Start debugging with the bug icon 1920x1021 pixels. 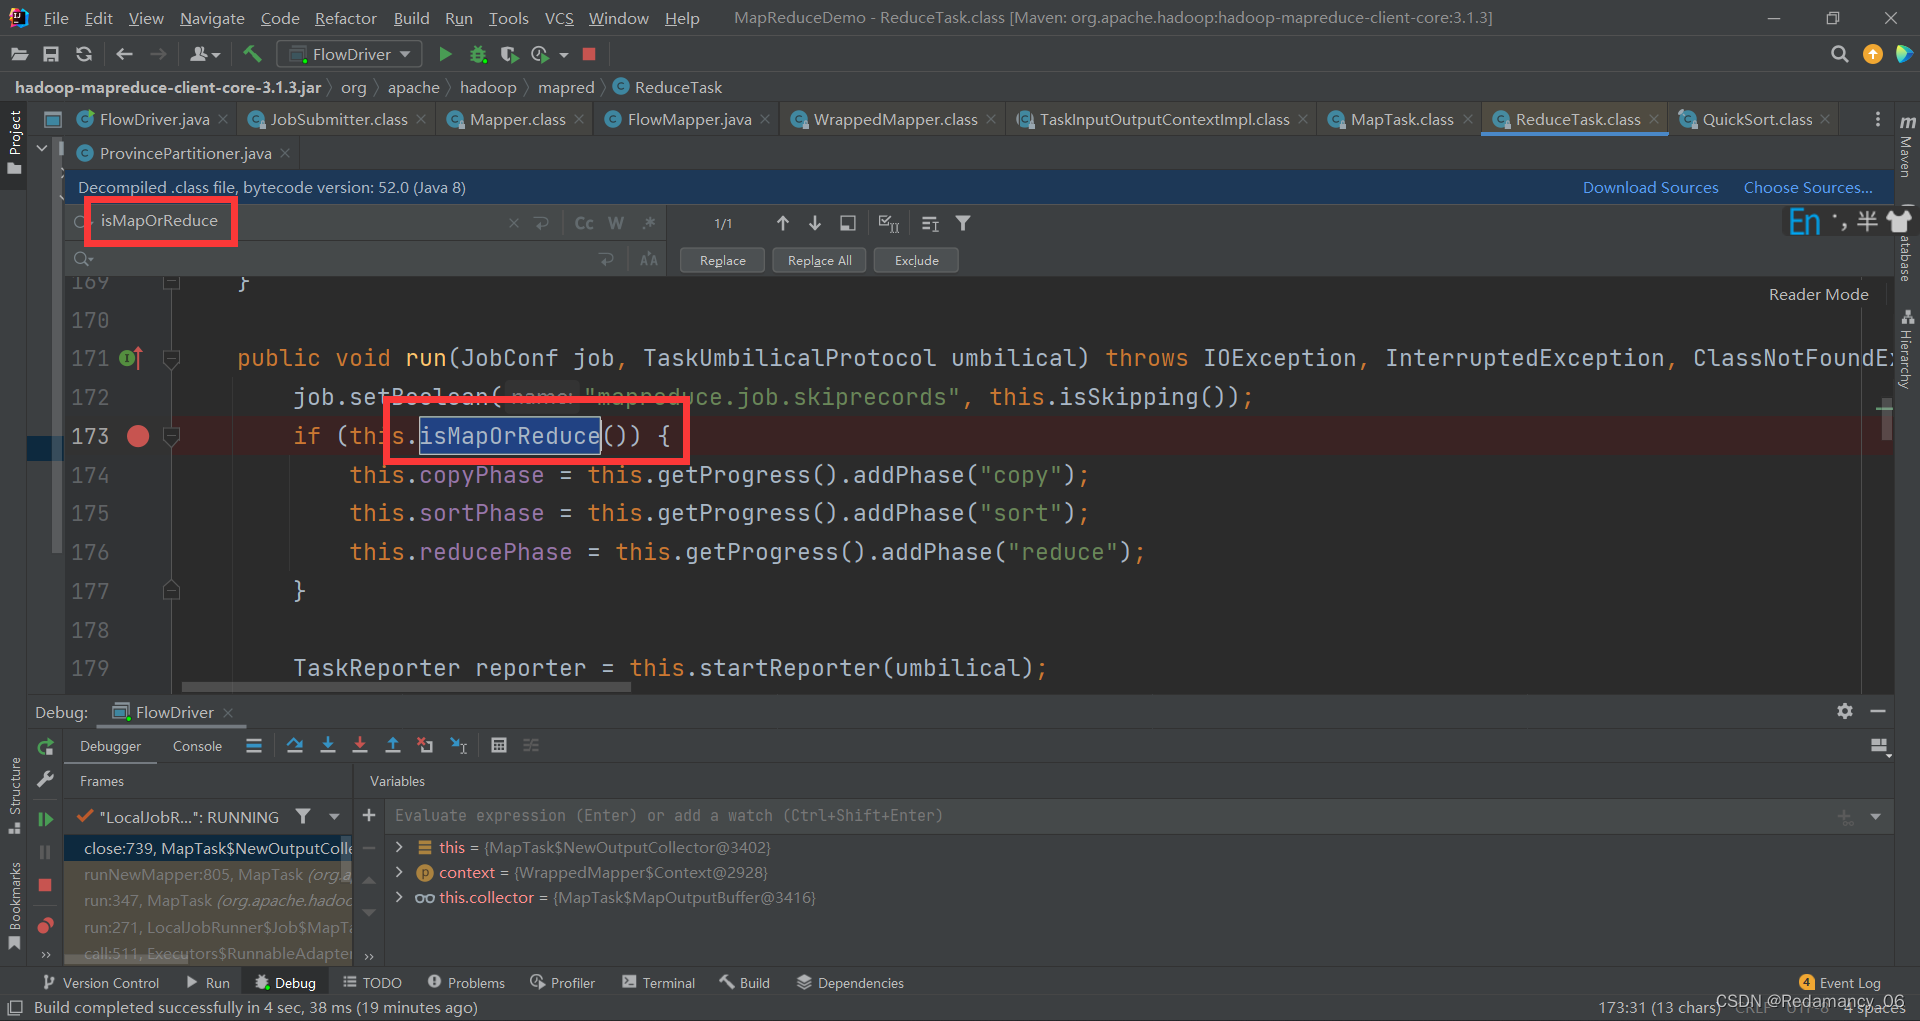478,54
